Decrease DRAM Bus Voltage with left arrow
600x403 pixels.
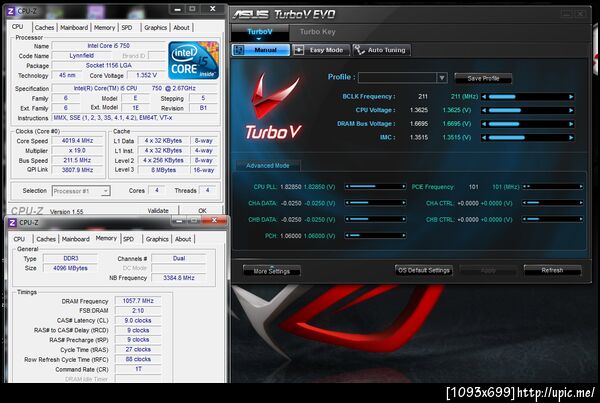click(484, 124)
